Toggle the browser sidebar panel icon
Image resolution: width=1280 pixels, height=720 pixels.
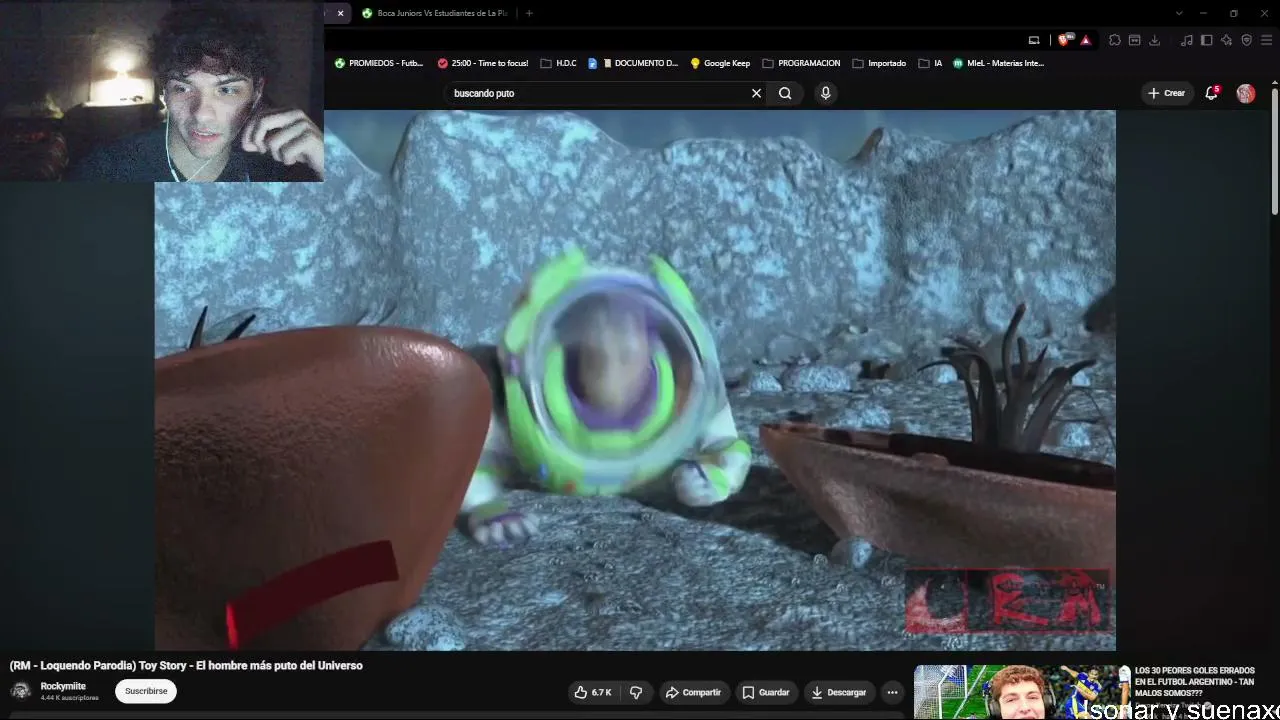1207,40
